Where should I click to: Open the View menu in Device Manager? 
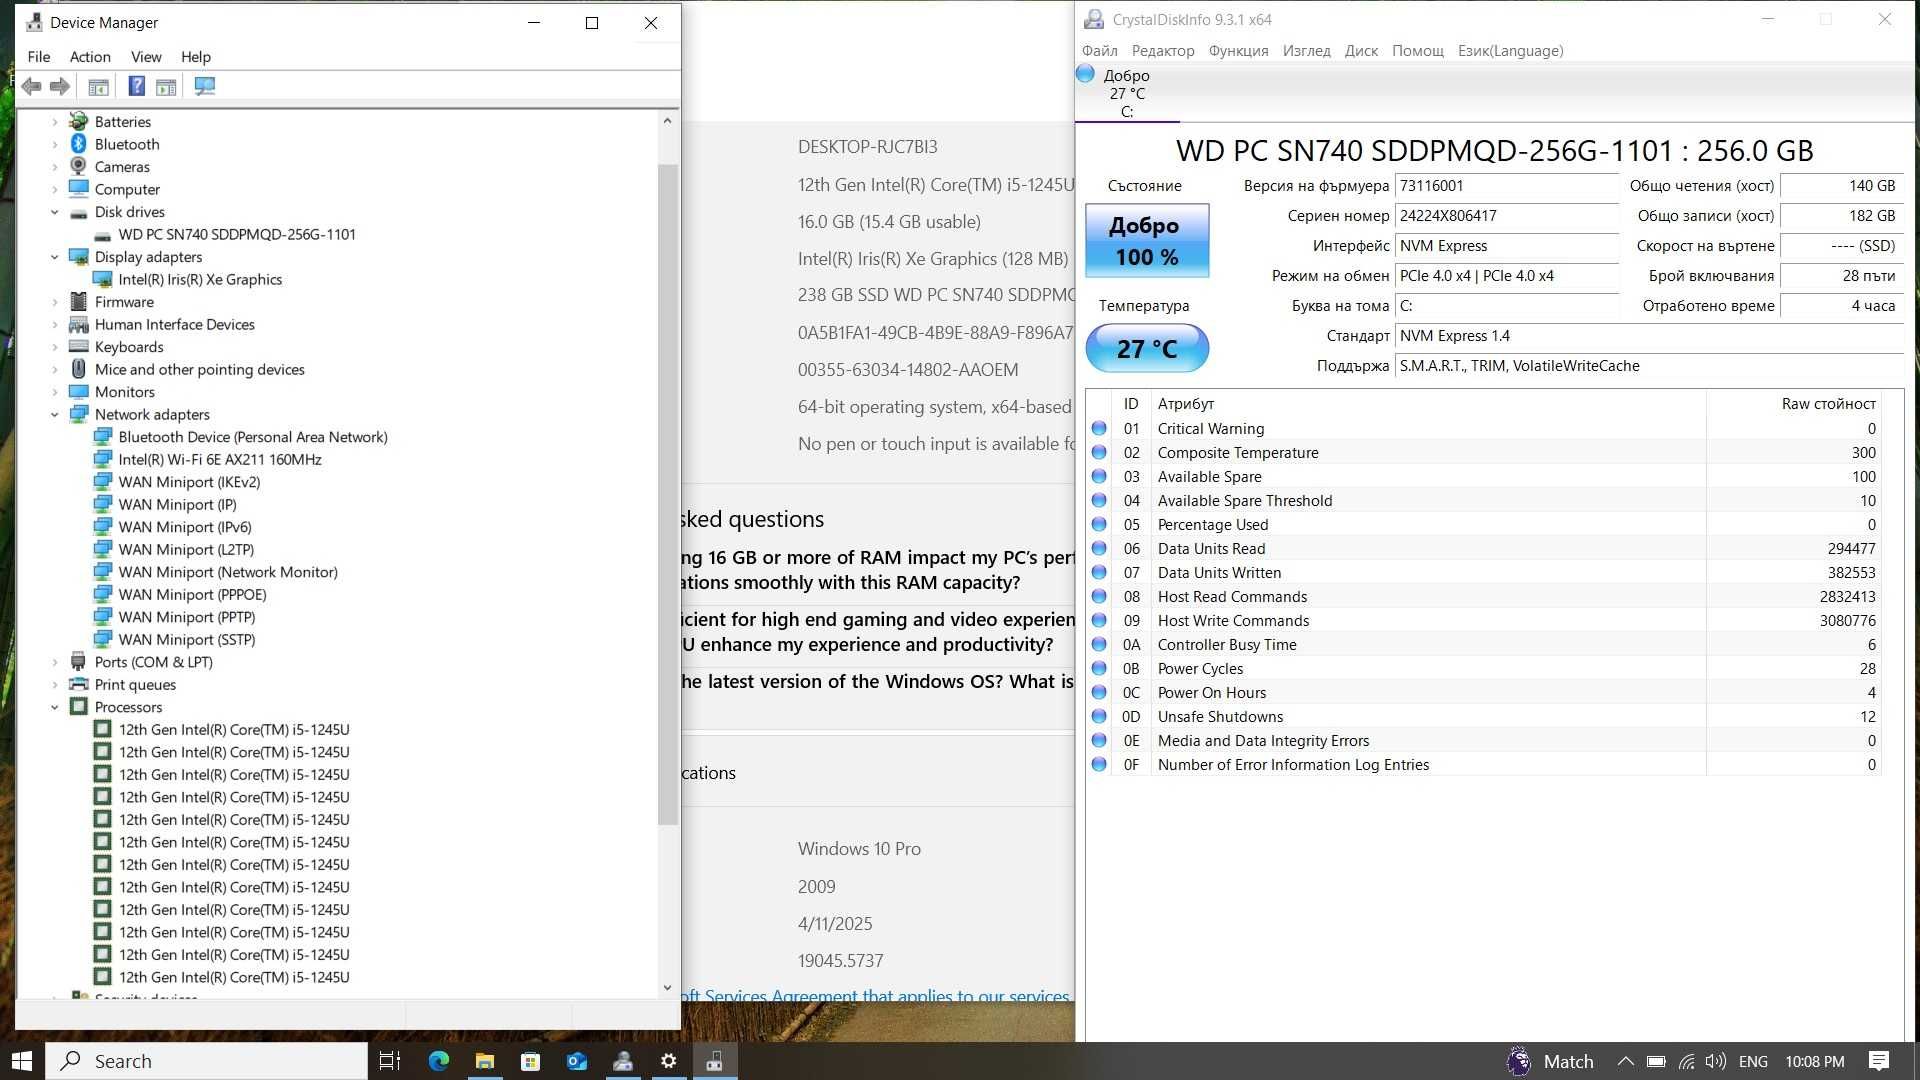coord(146,57)
